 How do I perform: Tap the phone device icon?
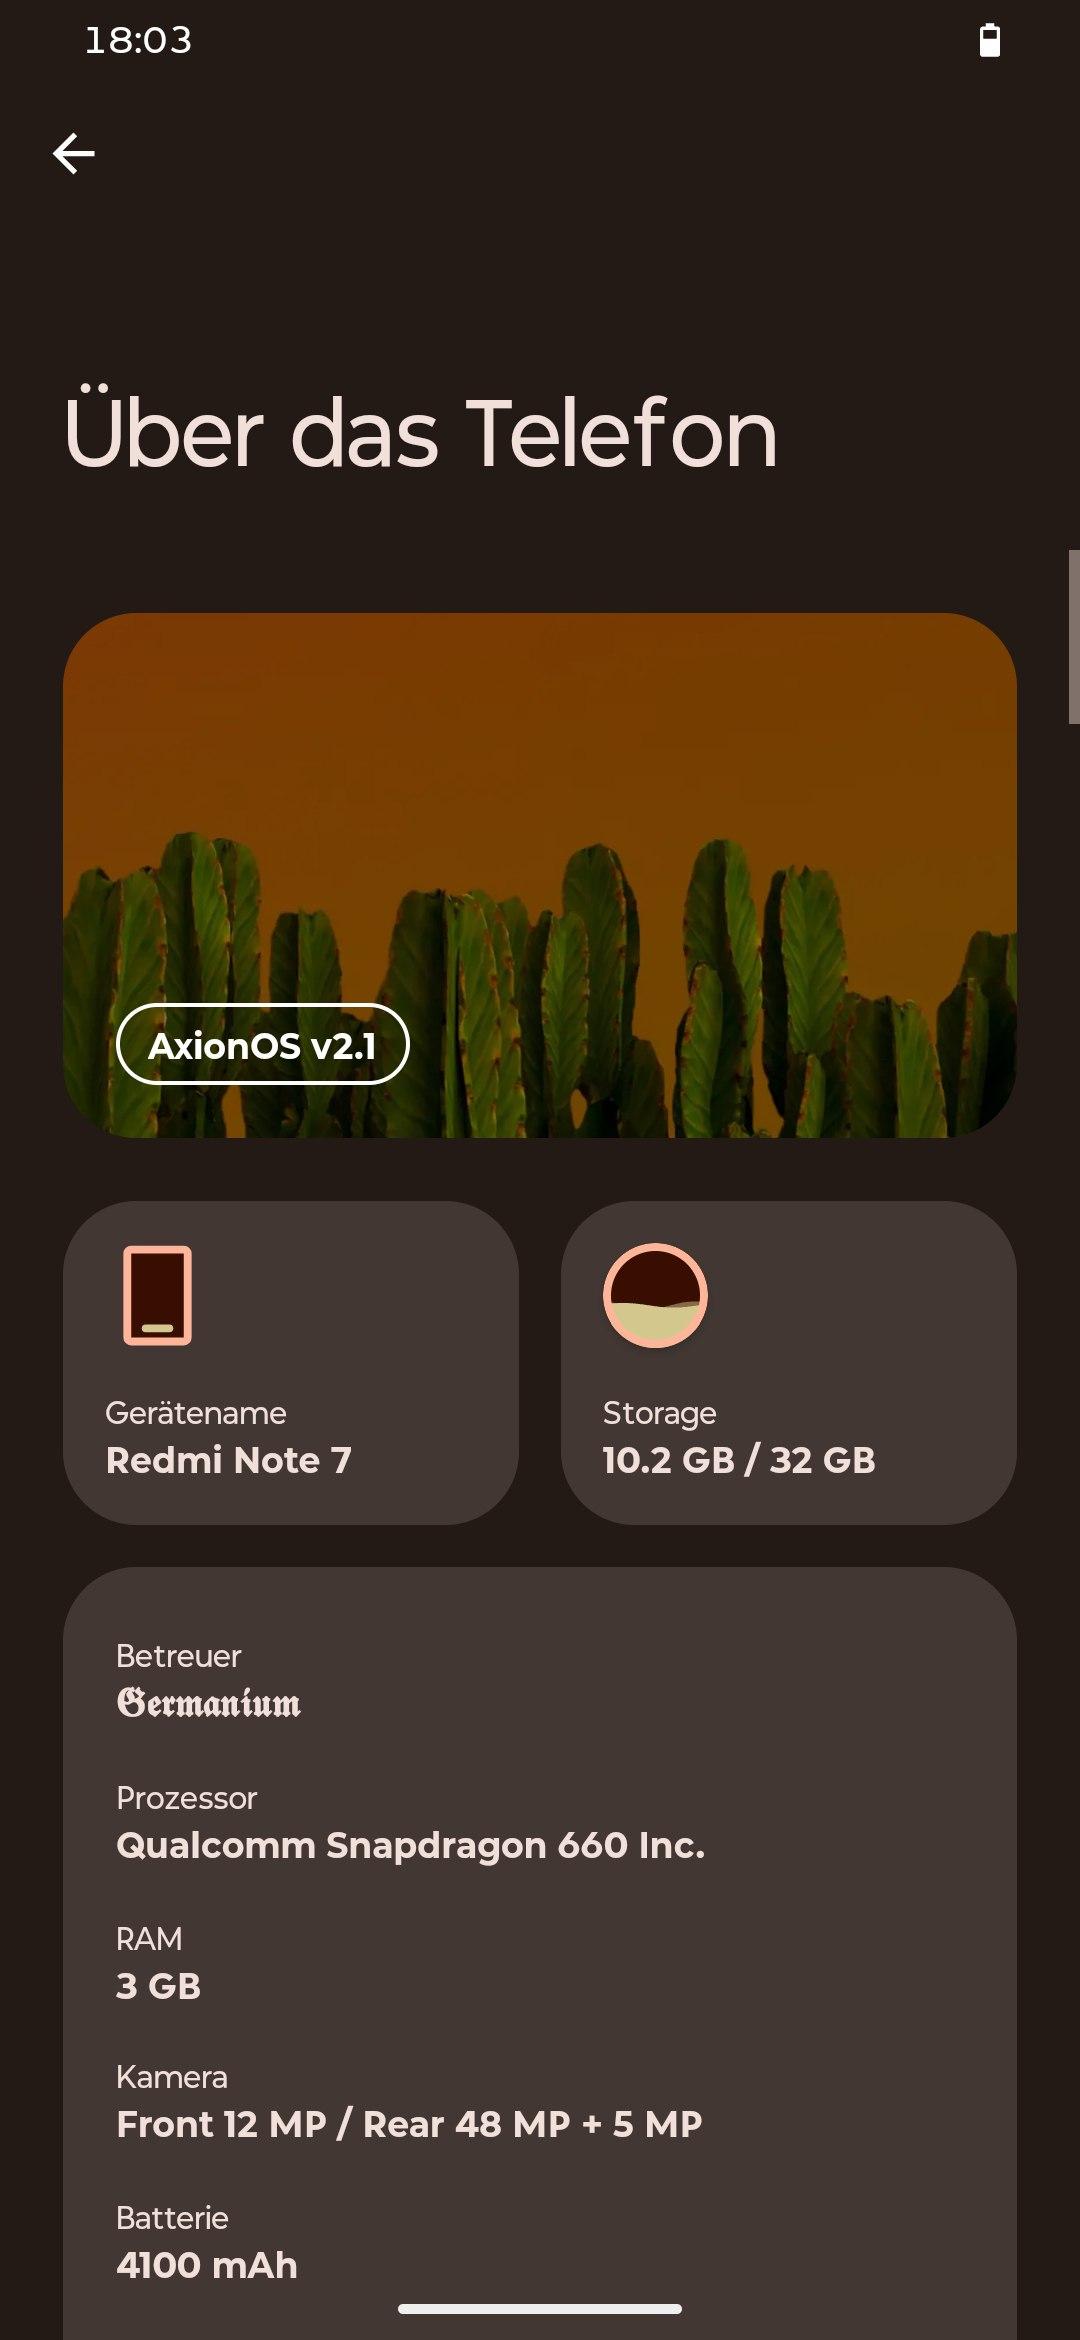pos(157,1295)
